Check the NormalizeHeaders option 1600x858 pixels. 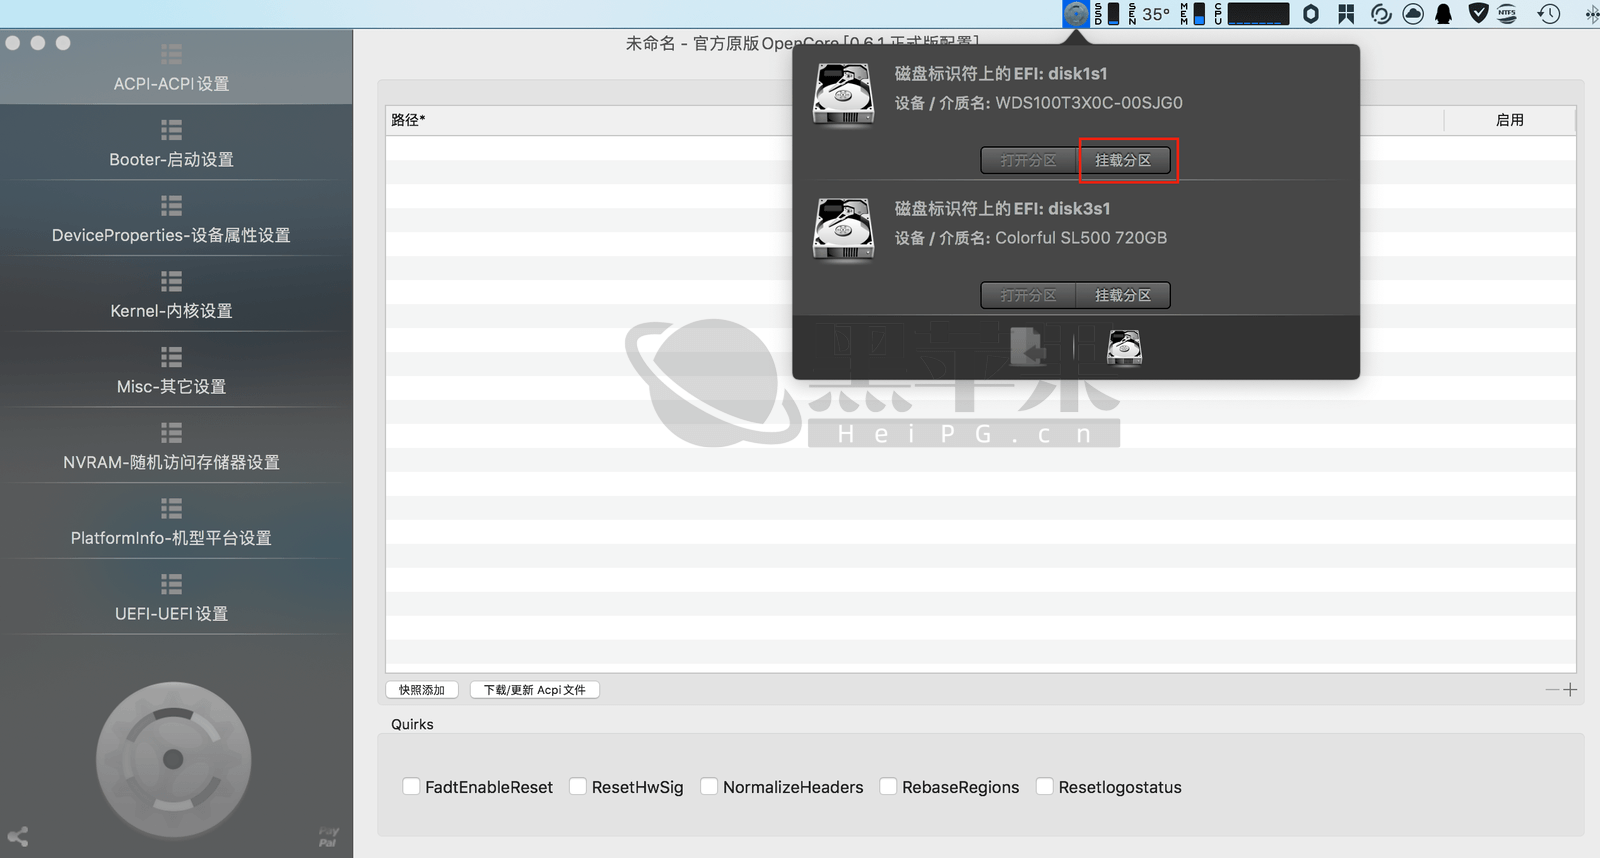coord(709,787)
